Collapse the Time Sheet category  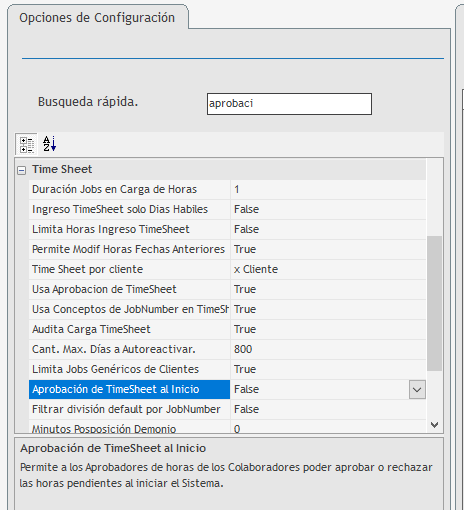tap(22, 171)
